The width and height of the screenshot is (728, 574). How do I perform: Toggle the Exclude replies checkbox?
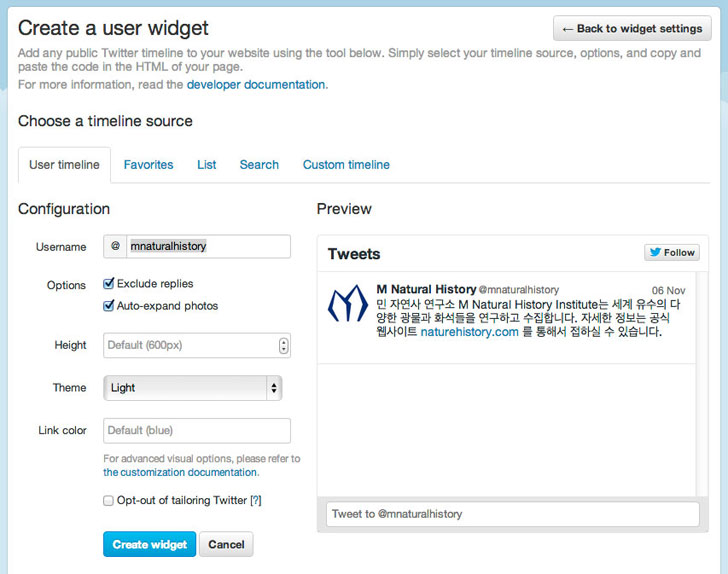coord(109,284)
